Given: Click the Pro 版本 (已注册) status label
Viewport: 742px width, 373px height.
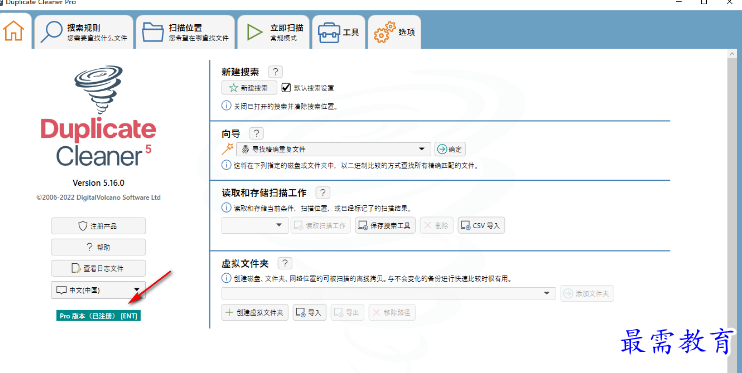Looking at the screenshot, I should (x=98, y=316).
